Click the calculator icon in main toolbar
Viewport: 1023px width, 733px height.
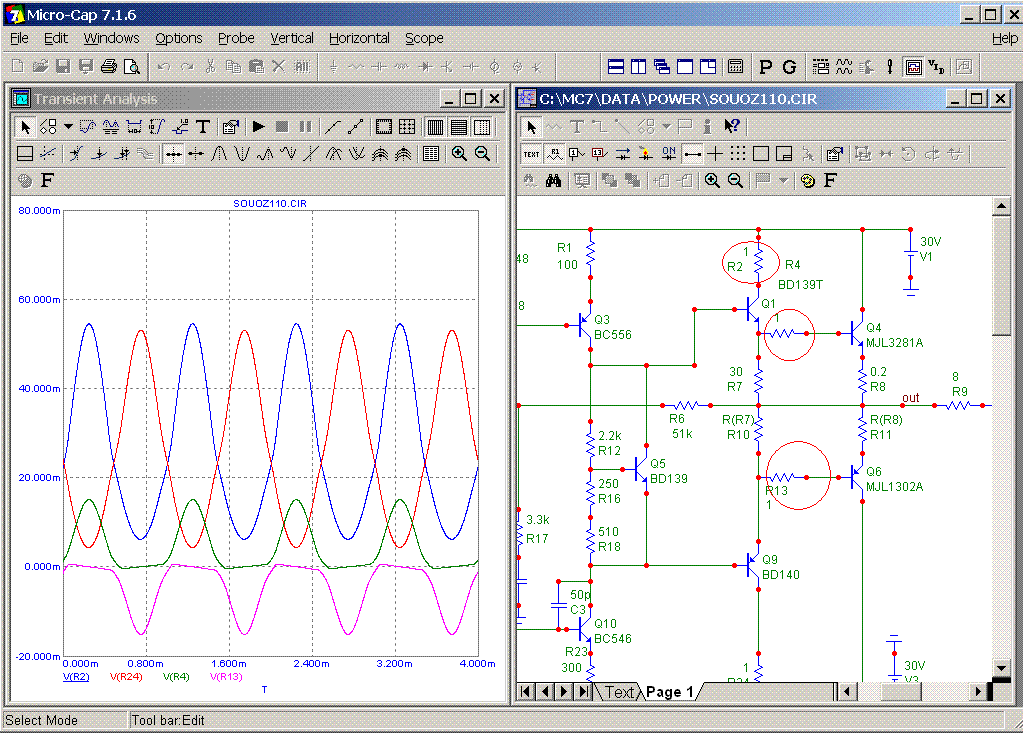point(735,67)
